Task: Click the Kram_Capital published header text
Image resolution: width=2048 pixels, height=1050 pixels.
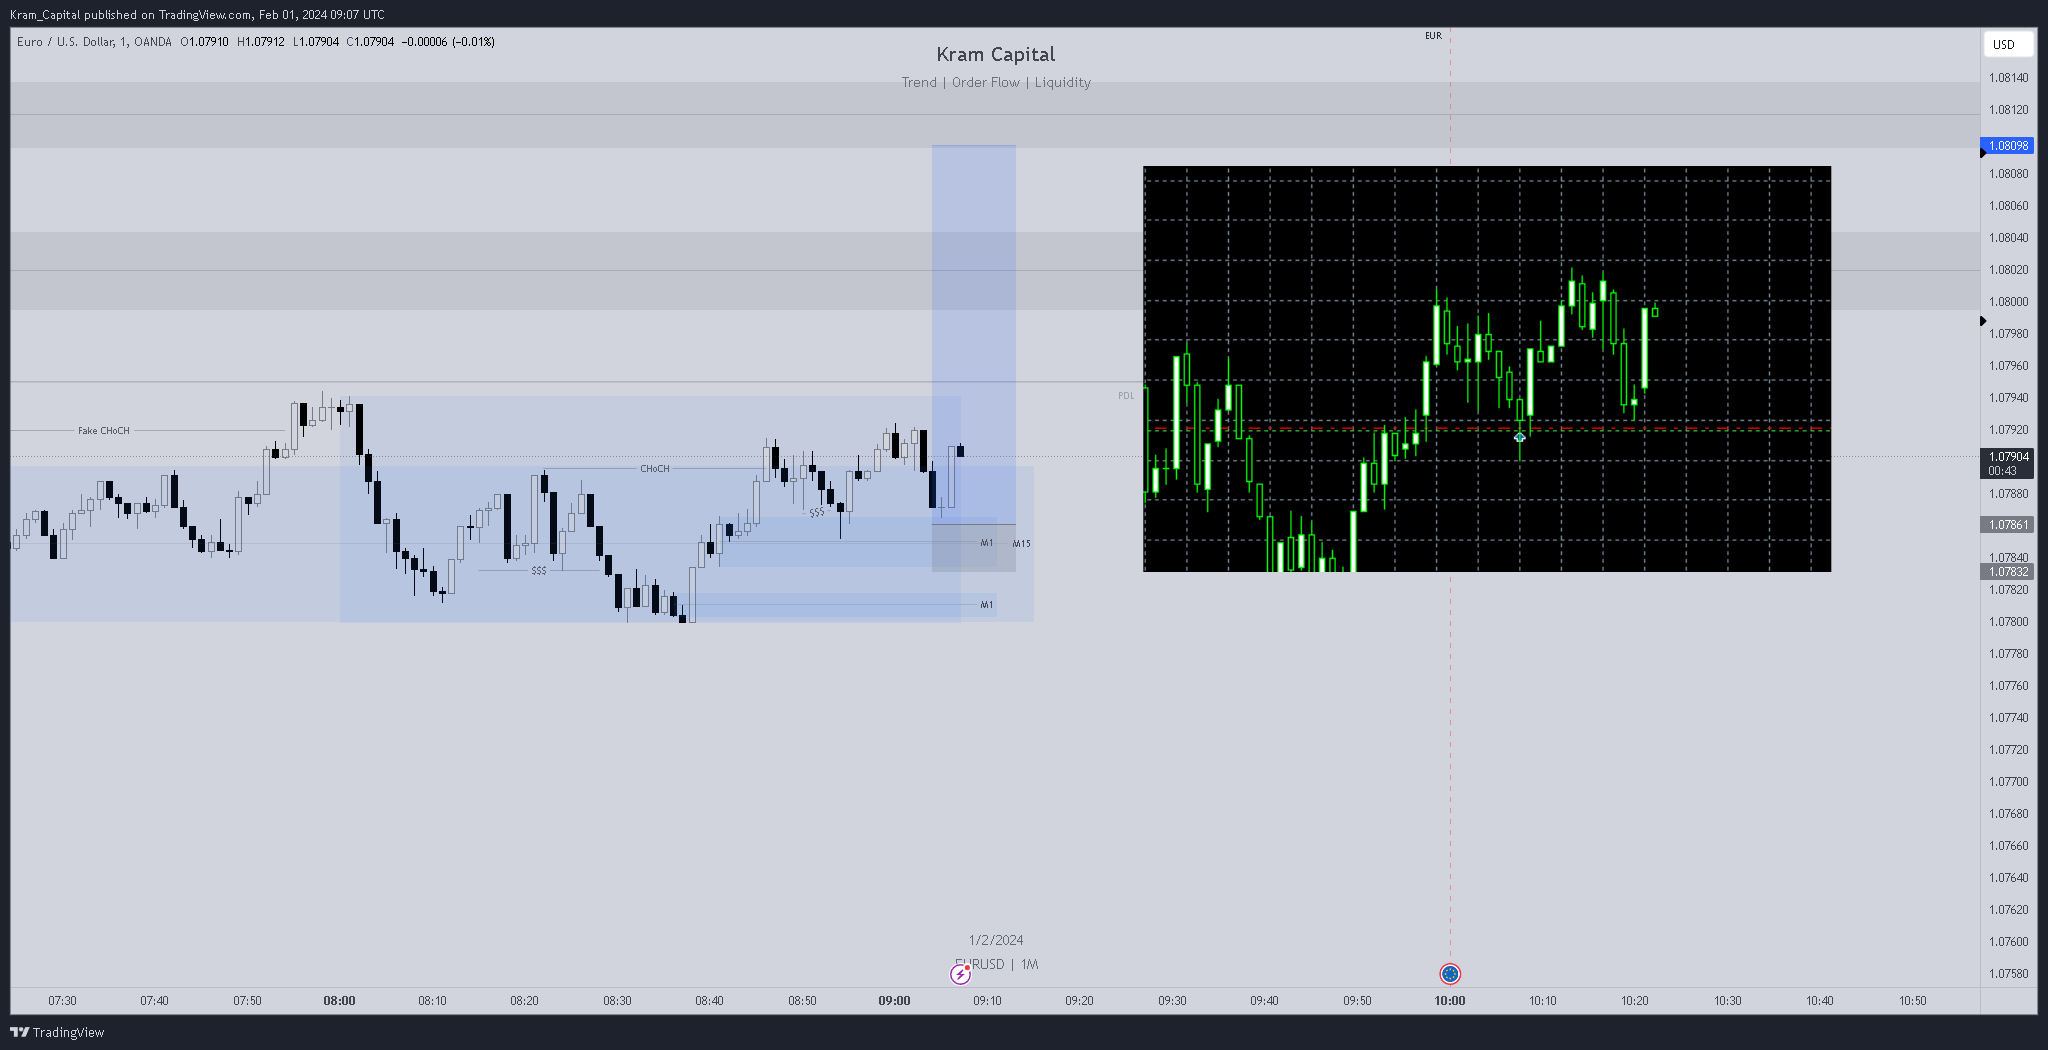Action: [x=197, y=15]
